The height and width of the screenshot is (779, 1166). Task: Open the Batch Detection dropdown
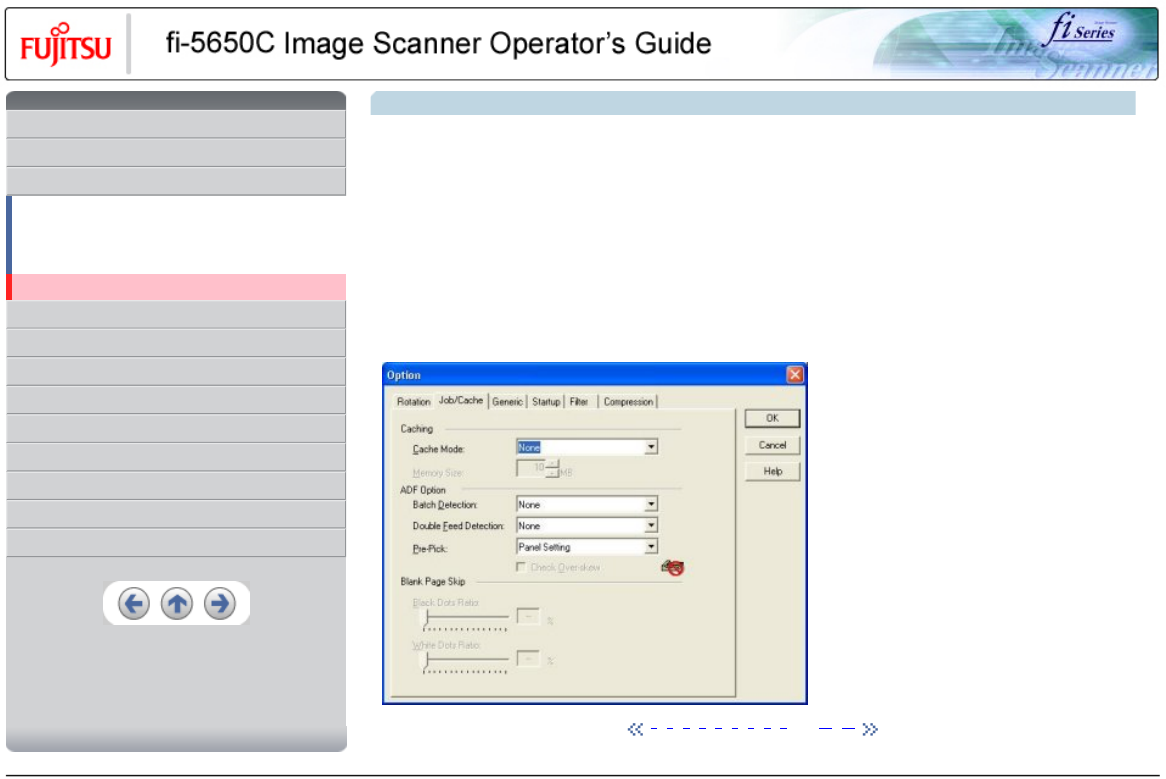650,505
